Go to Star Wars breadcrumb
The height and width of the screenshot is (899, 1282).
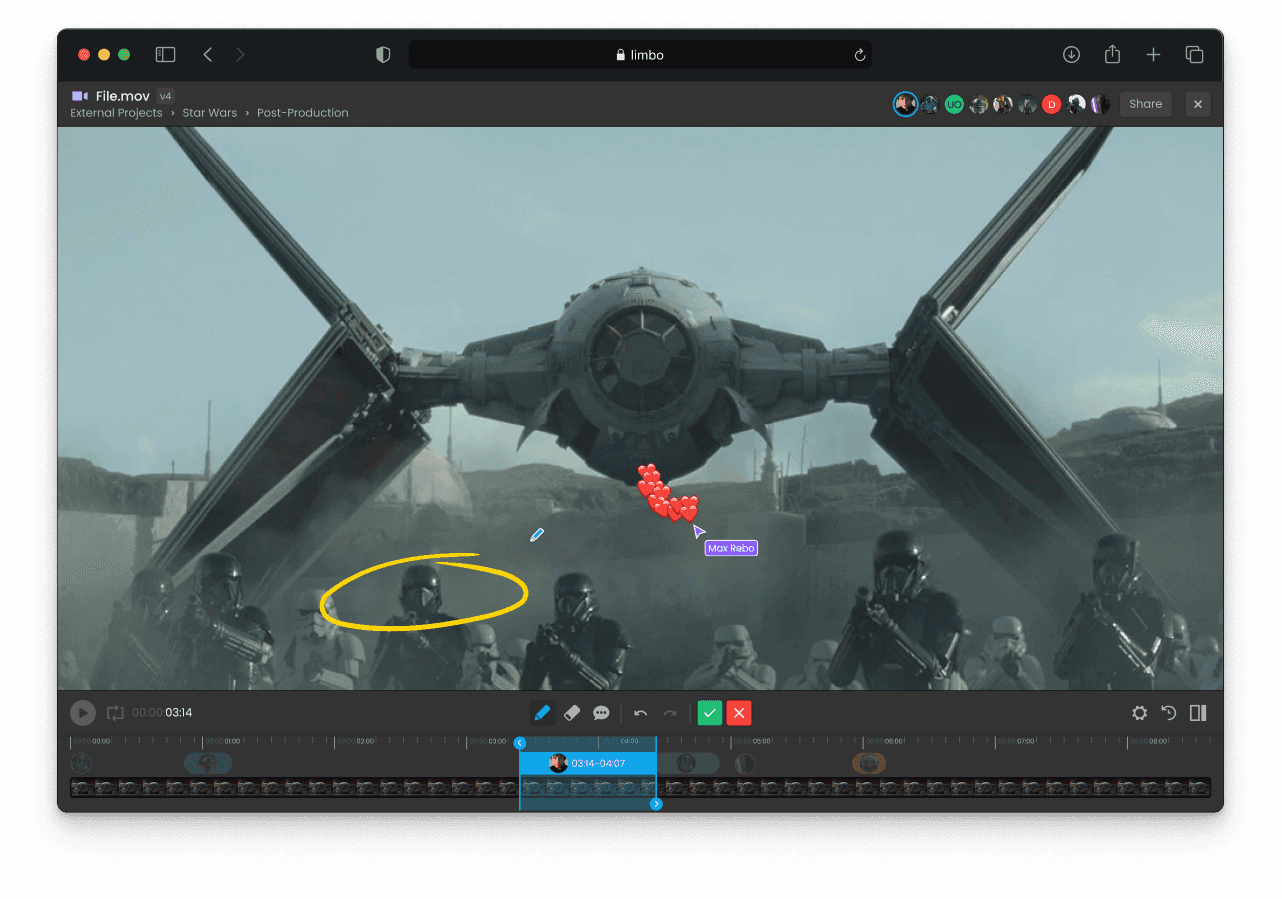tap(210, 113)
